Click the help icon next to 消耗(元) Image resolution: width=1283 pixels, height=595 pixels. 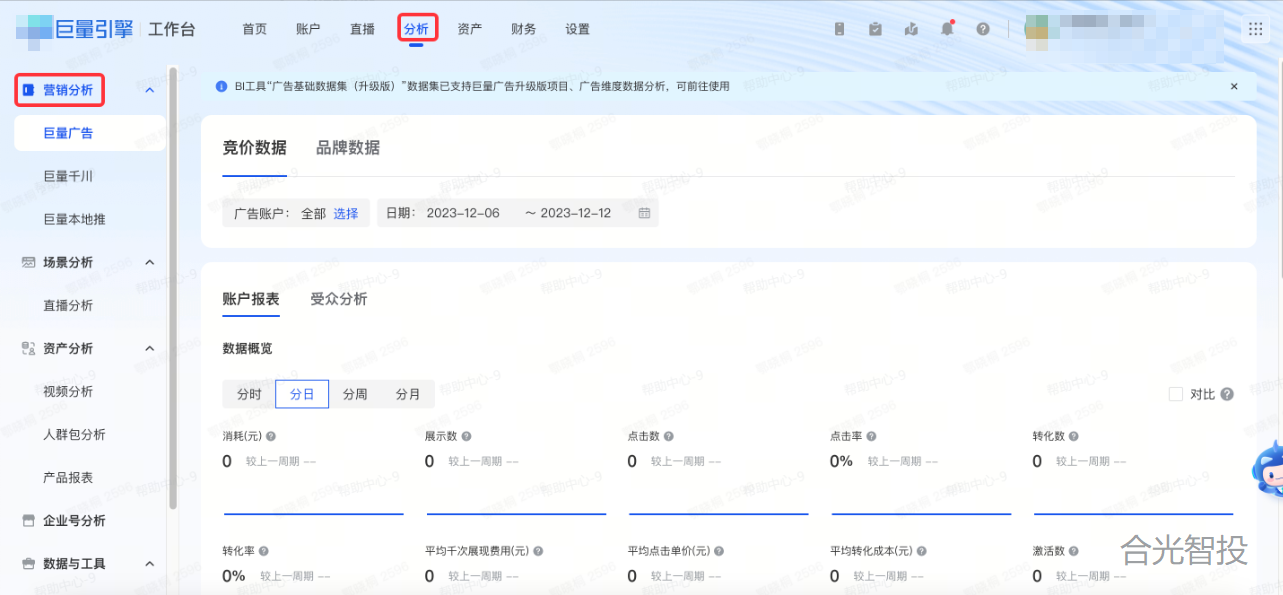coord(271,437)
